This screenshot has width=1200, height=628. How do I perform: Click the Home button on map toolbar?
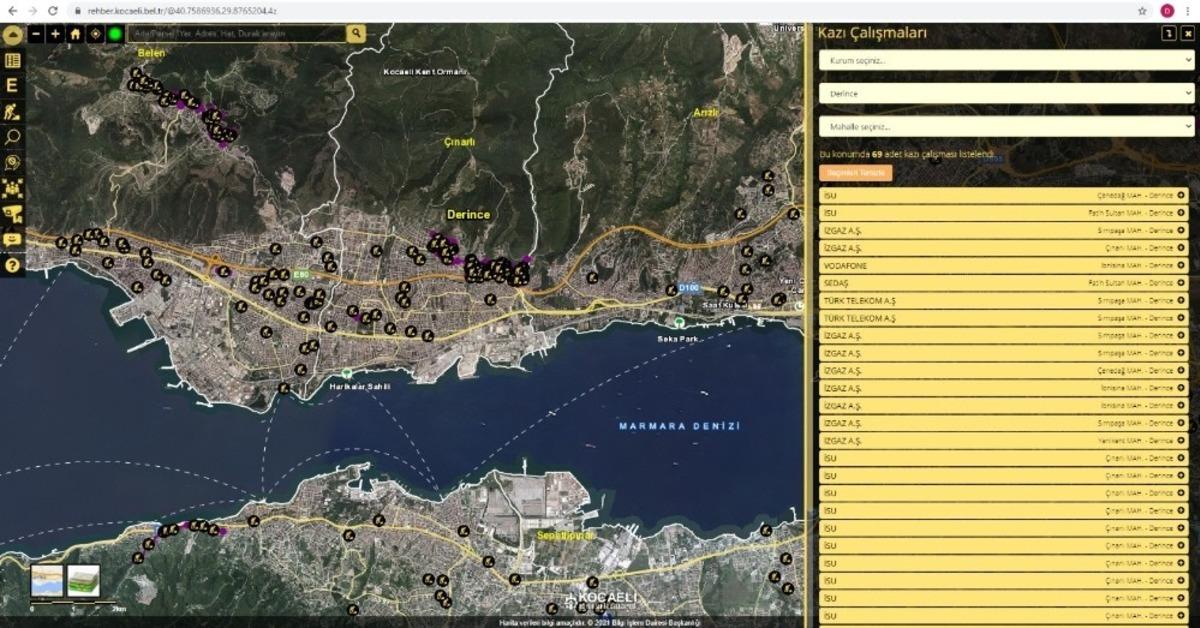click(x=73, y=33)
